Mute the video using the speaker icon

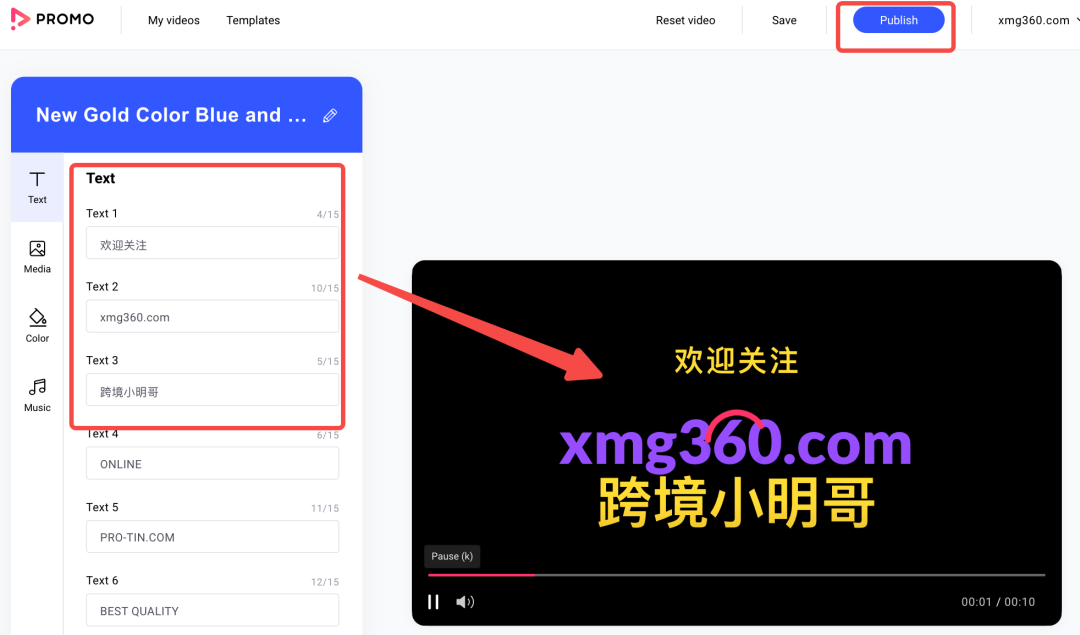click(466, 601)
